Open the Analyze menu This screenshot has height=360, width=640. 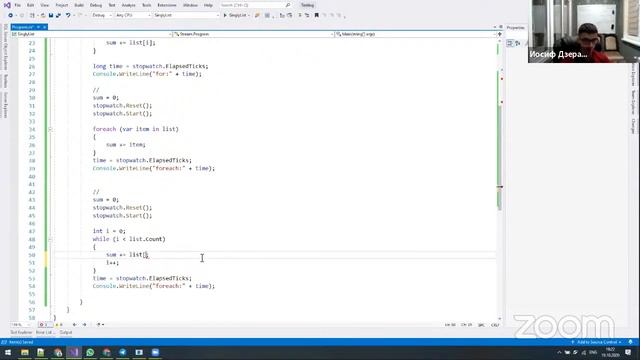(x=129, y=5)
